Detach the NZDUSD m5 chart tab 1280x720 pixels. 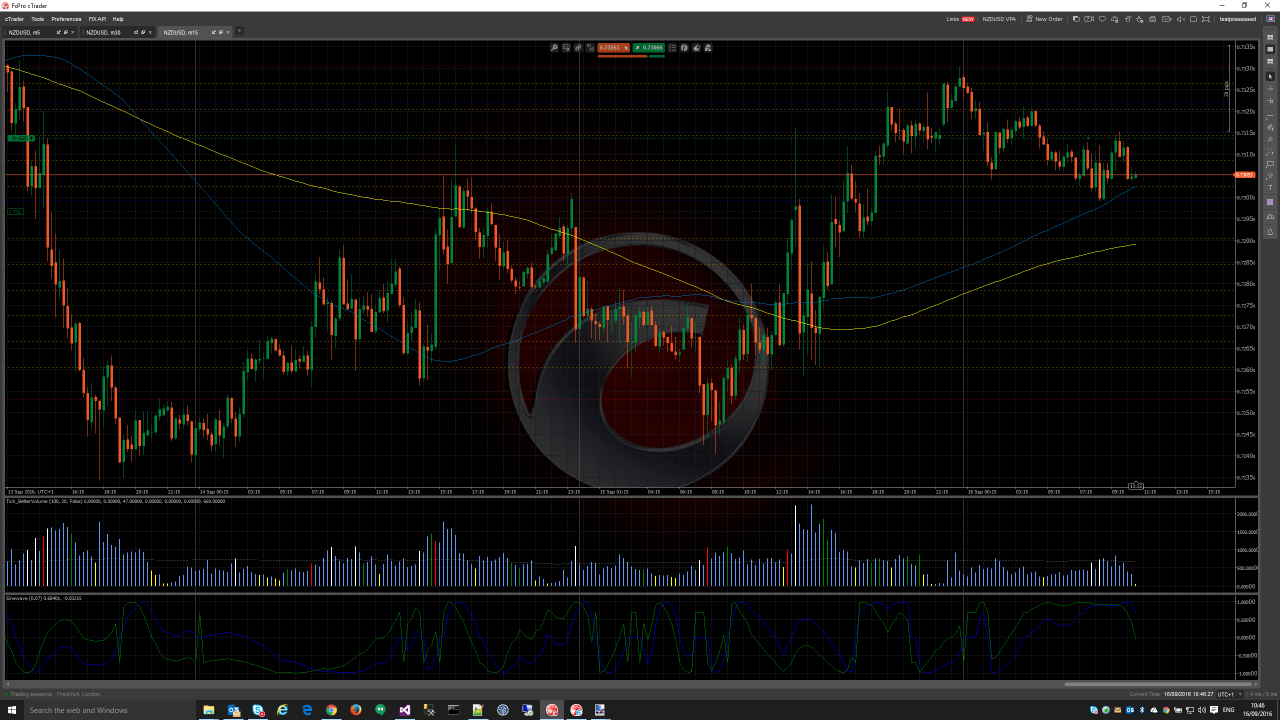tap(59, 32)
